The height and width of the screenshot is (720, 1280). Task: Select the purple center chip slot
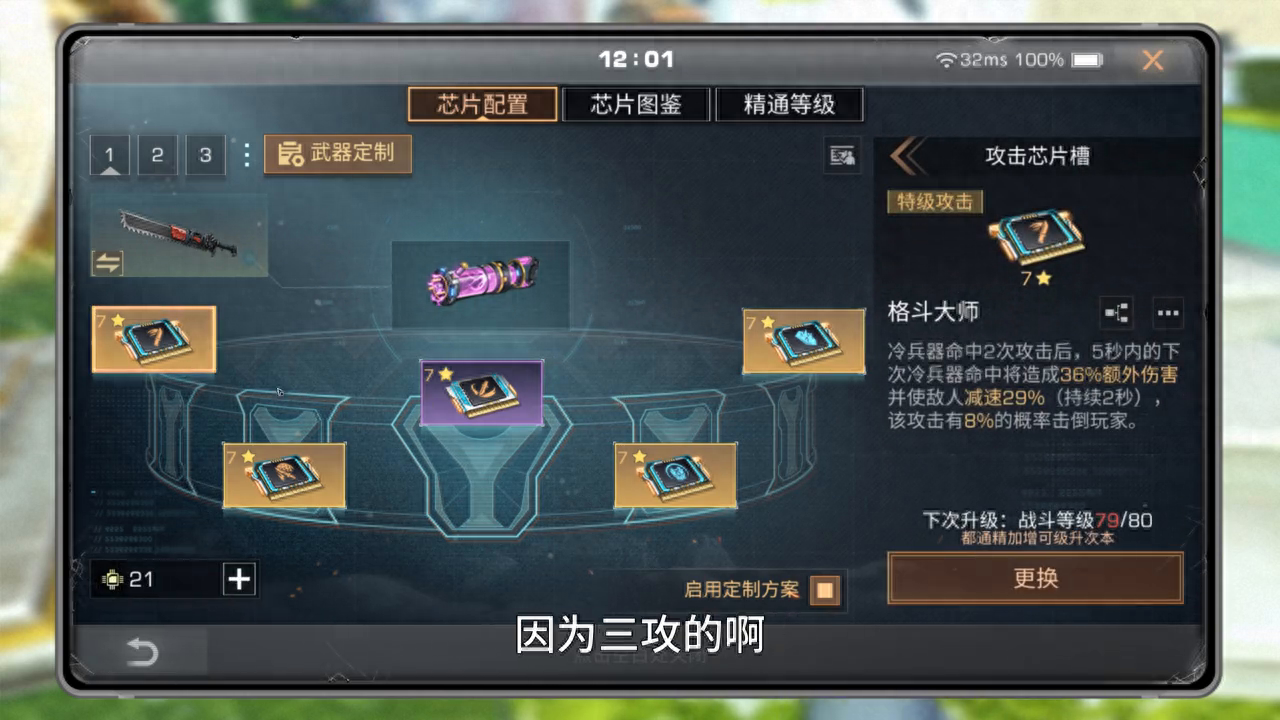point(482,392)
